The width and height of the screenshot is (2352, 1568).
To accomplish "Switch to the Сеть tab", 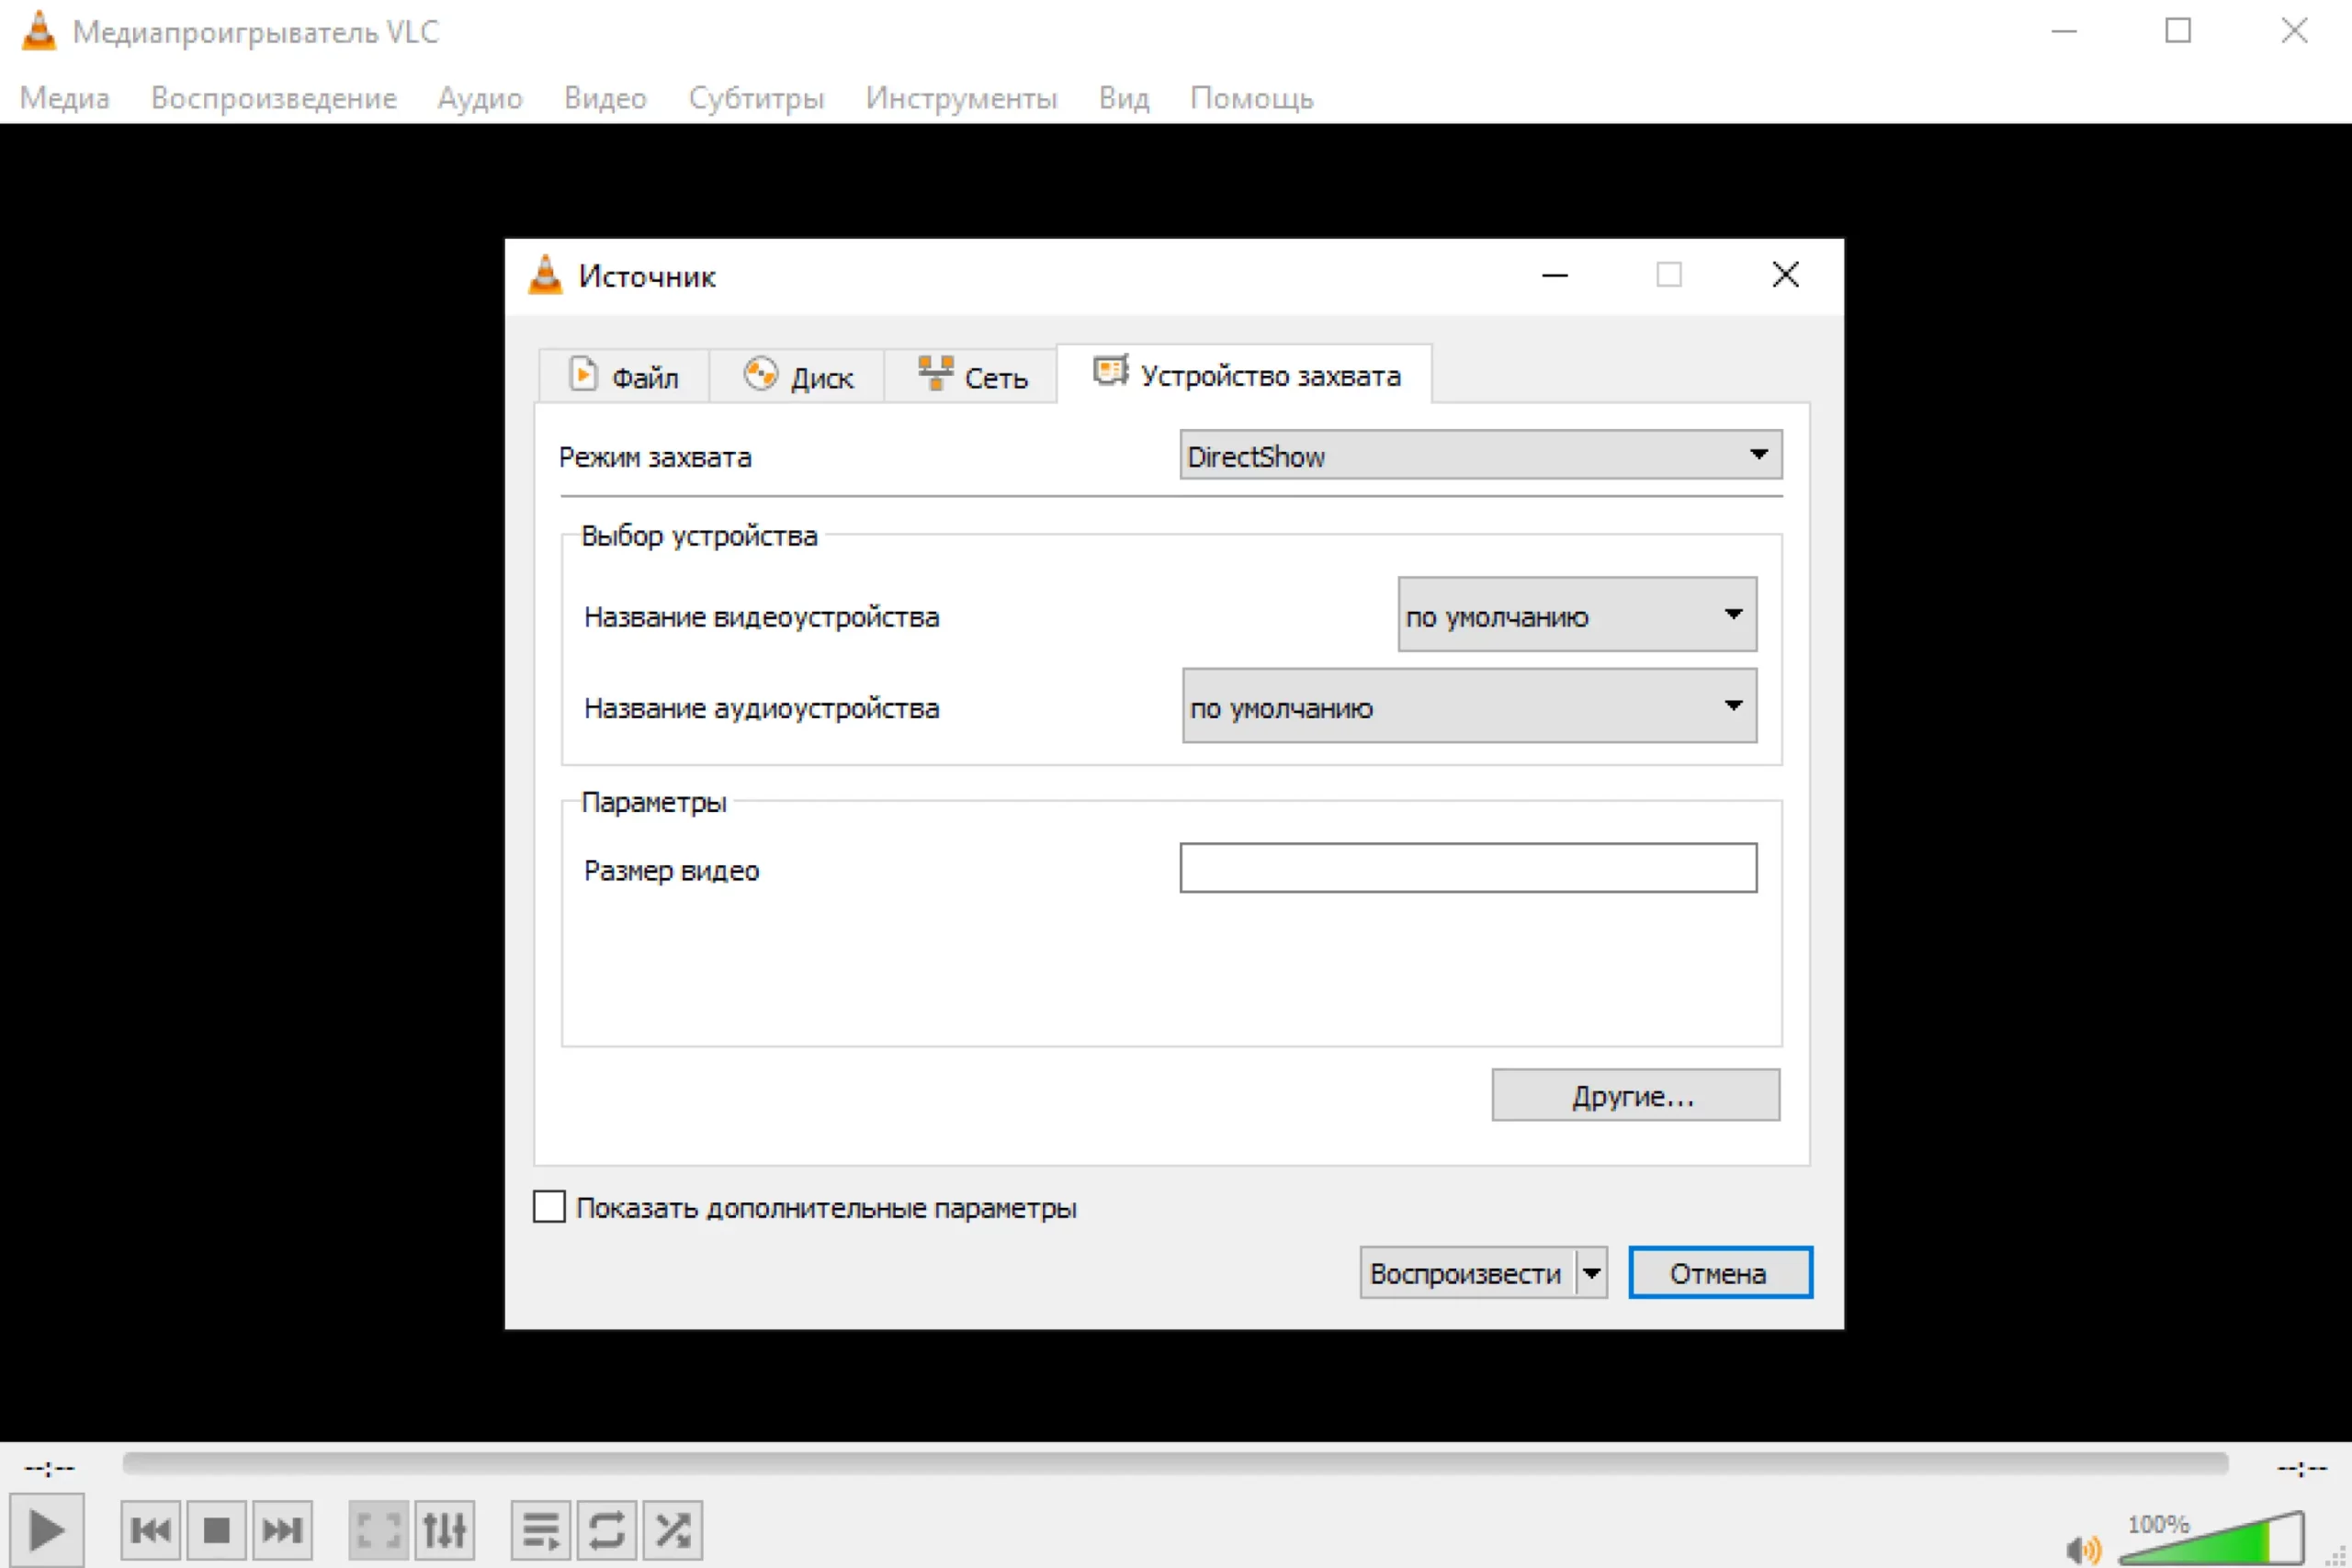I will 972,377.
